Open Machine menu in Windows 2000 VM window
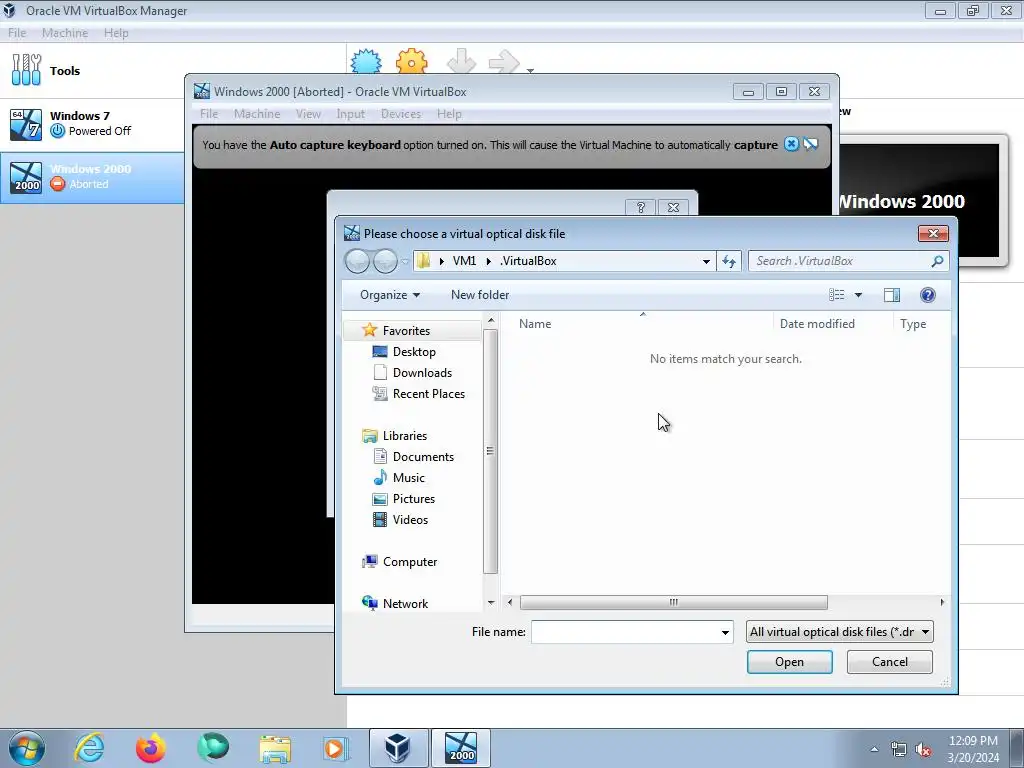Viewport: 1024px width, 768px height. click(257, 114)
